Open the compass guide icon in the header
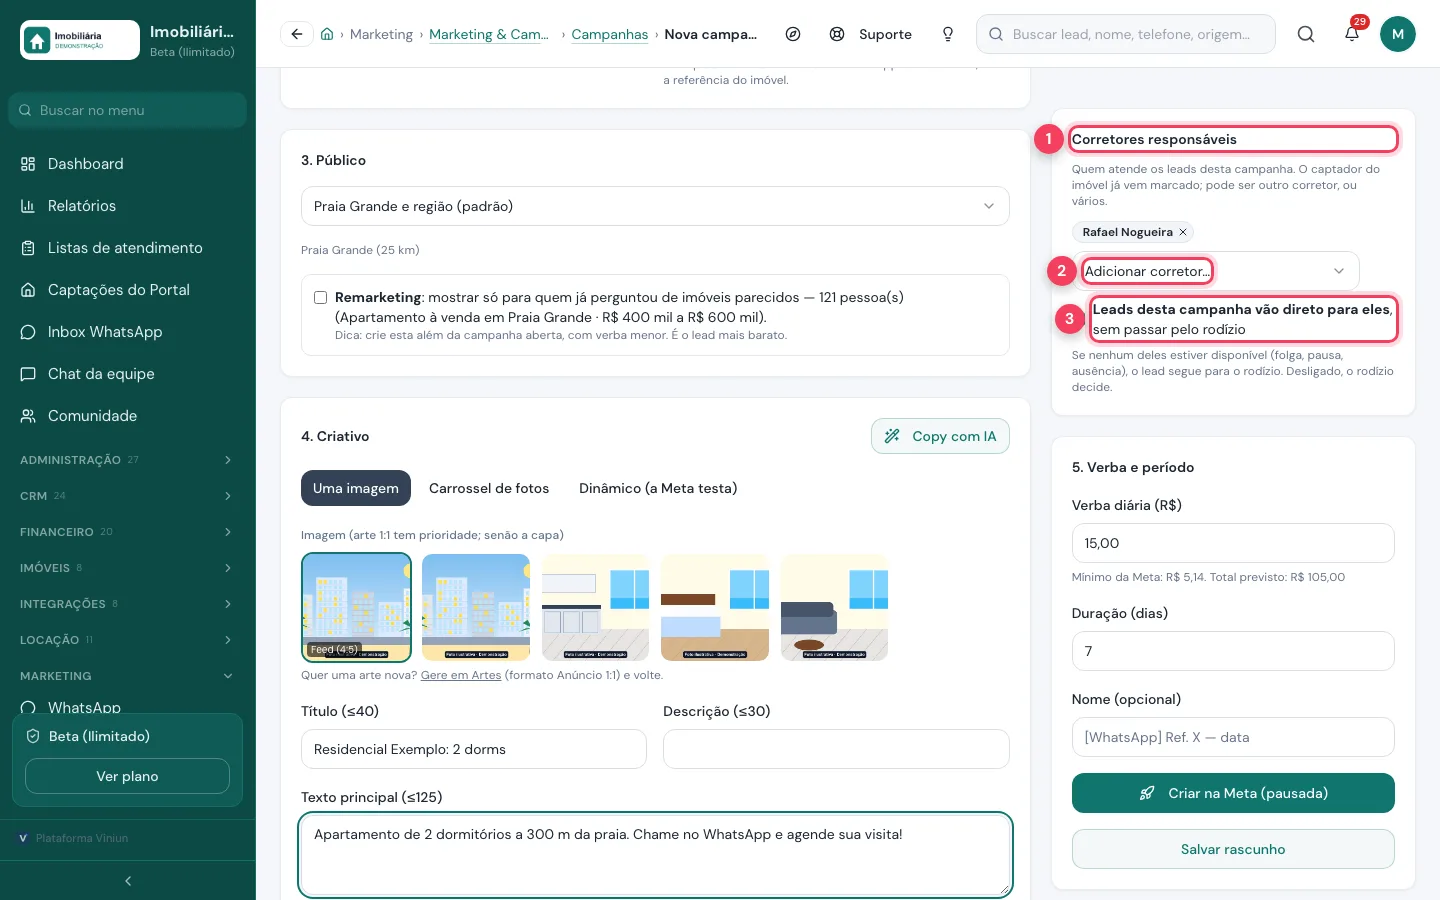This screenshot has width=1440, height=900. click(x=793, y=34)
